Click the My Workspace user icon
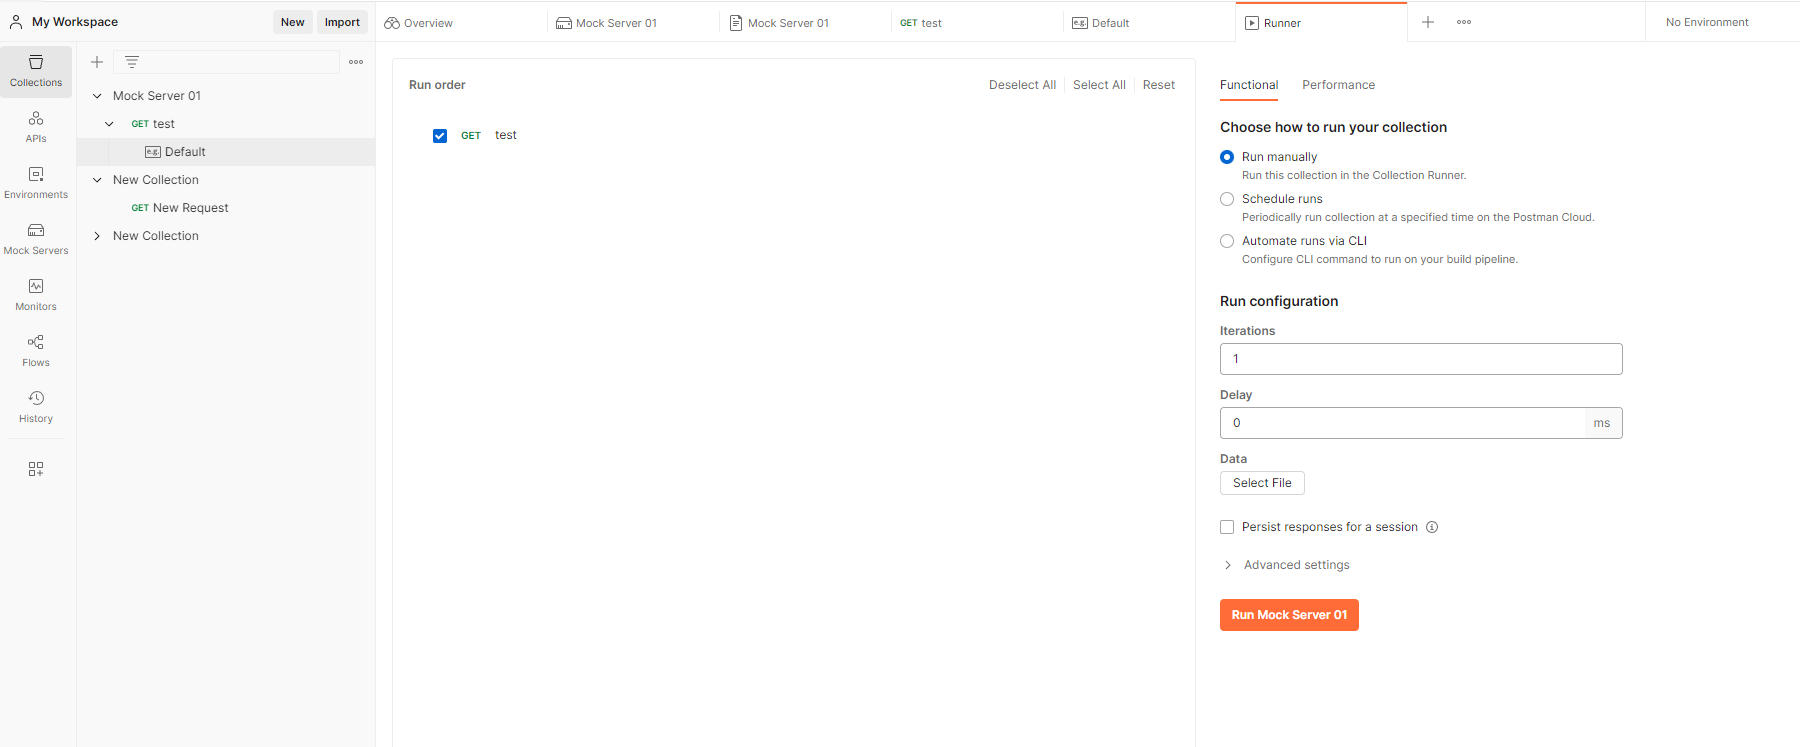The height and width of the screenshot is (747, 1800). tap(16, 22)
